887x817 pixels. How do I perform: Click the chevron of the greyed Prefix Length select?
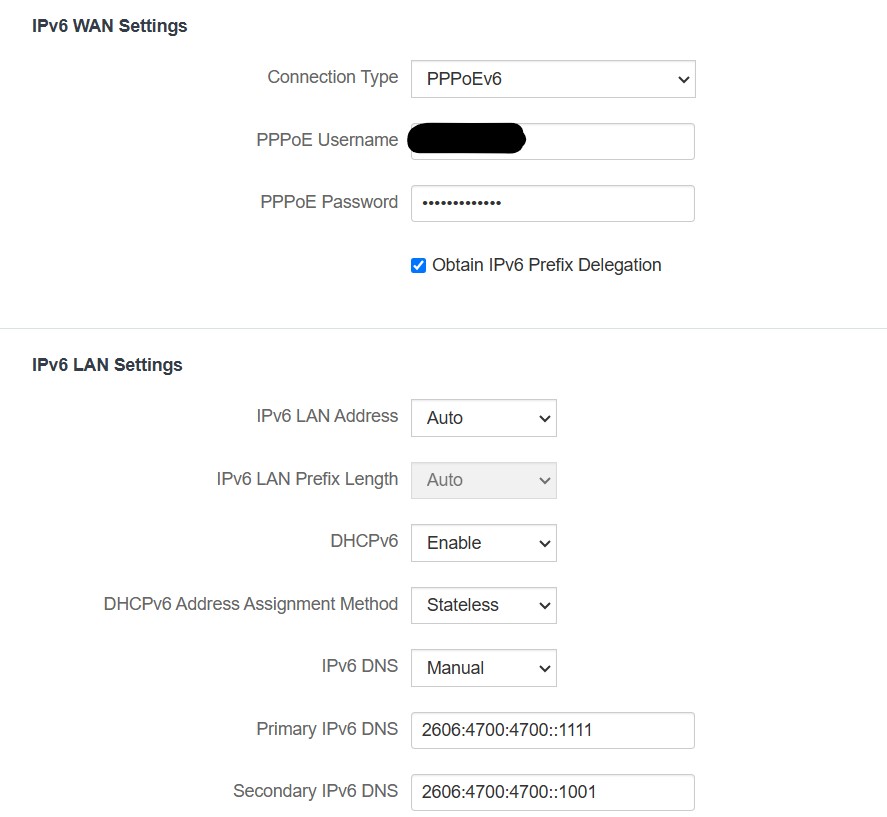click(x=545, y=481)
